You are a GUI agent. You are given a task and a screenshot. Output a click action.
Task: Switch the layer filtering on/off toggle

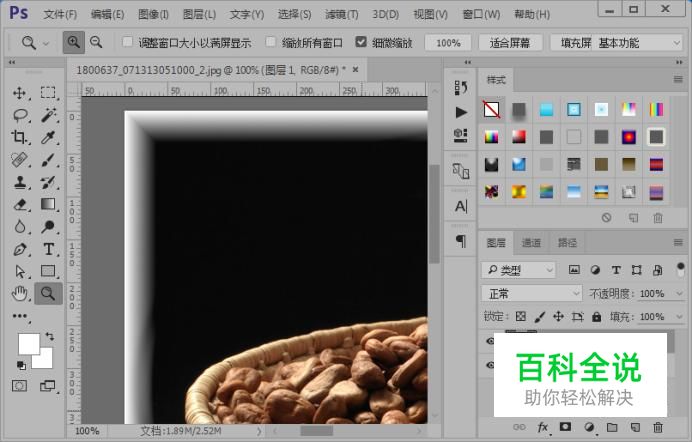tap(681, 270)
